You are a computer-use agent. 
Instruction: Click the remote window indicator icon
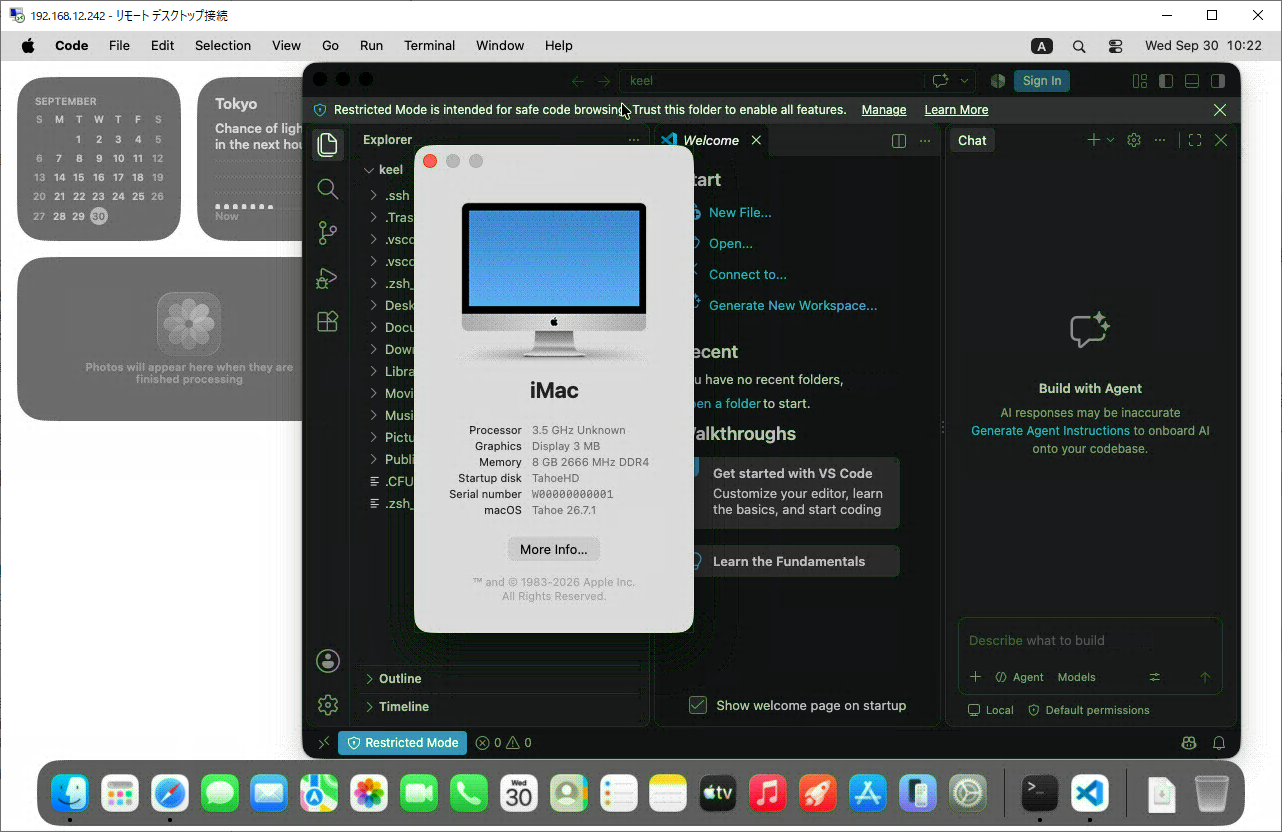323,743
